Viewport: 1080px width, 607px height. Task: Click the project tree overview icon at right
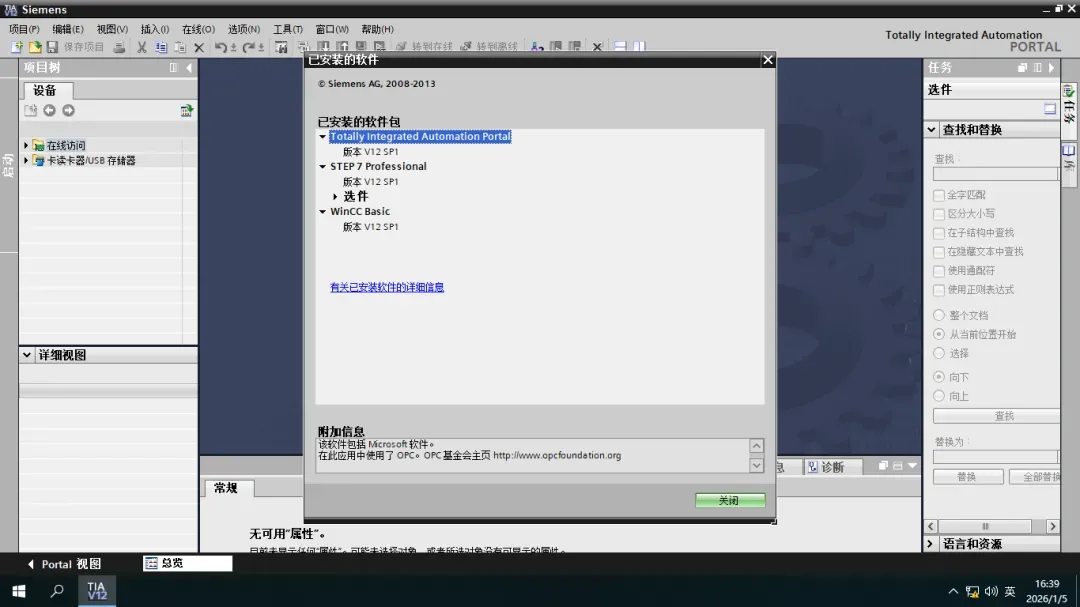[186, 110]
